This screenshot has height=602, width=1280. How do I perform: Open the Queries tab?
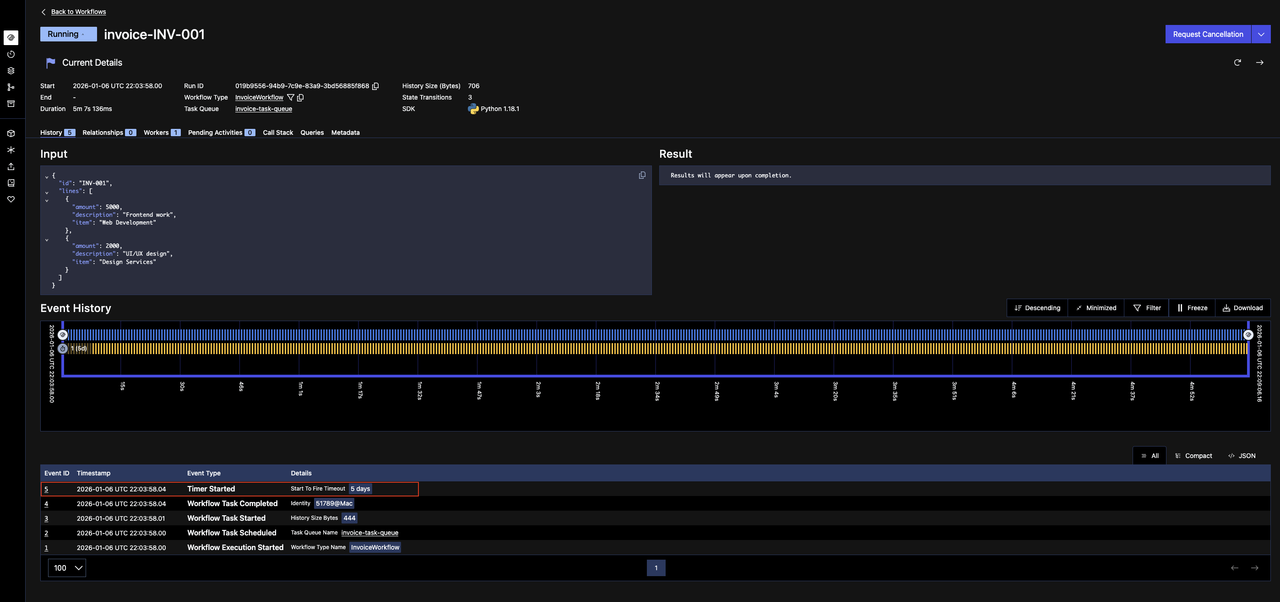coord(312,132)
